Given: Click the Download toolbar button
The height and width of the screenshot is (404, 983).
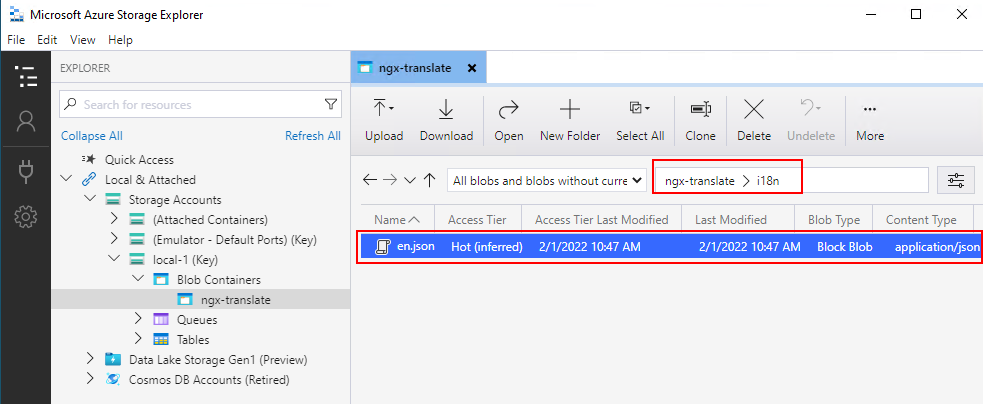Looking at the screenshot, I should pyautogui.click(x=446, y=120).
